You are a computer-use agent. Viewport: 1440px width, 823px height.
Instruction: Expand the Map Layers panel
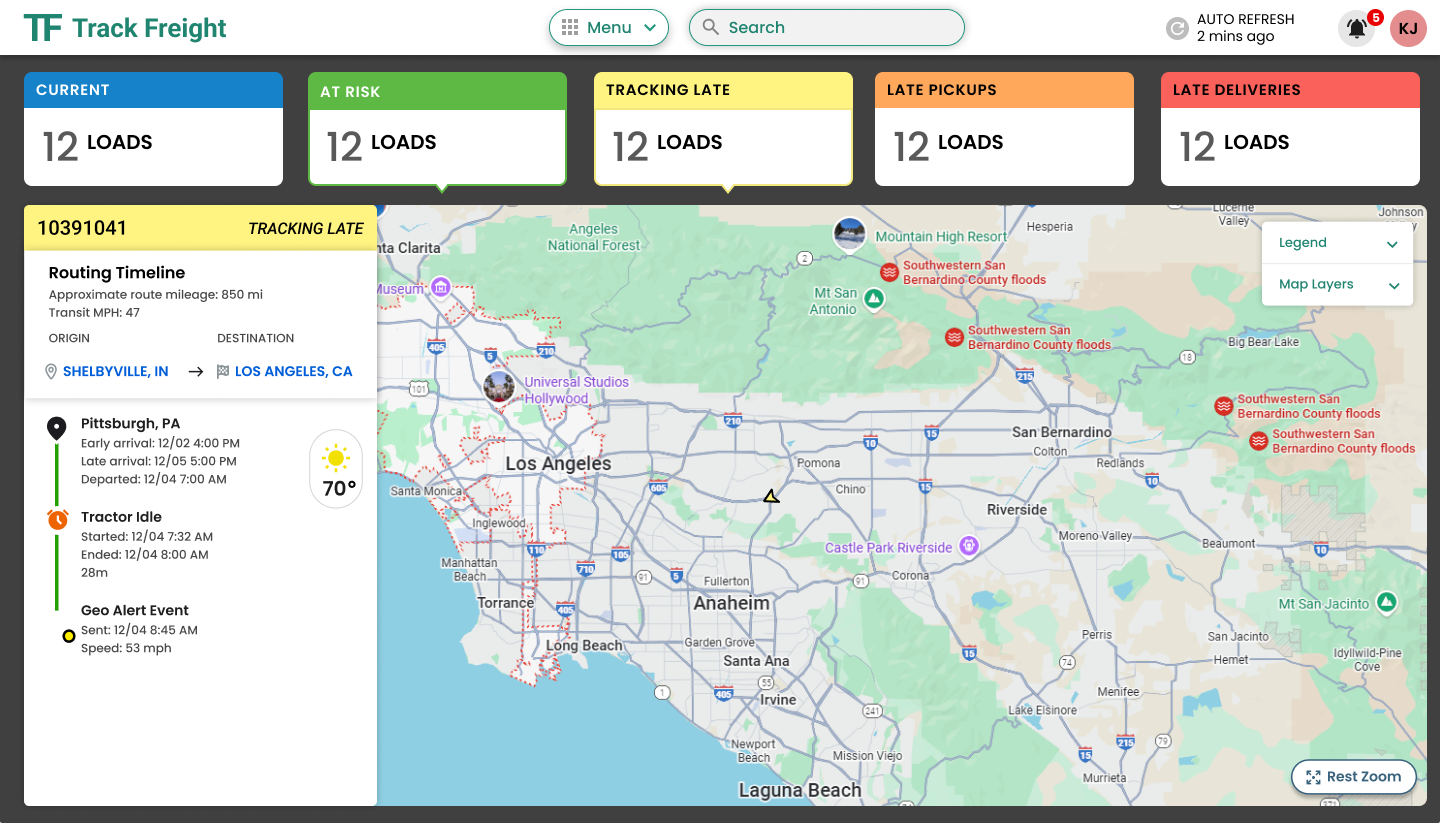[x=1337, y=285]
